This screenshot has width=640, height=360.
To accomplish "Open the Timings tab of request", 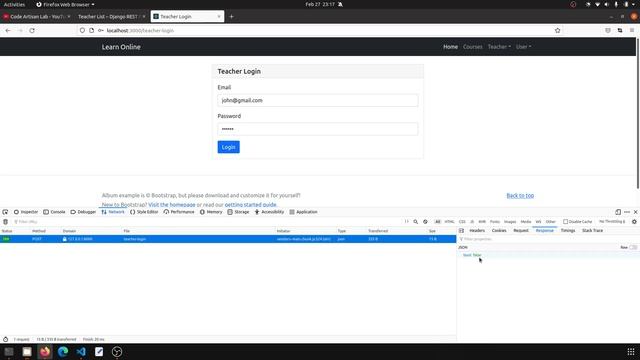I will (568, 231).
